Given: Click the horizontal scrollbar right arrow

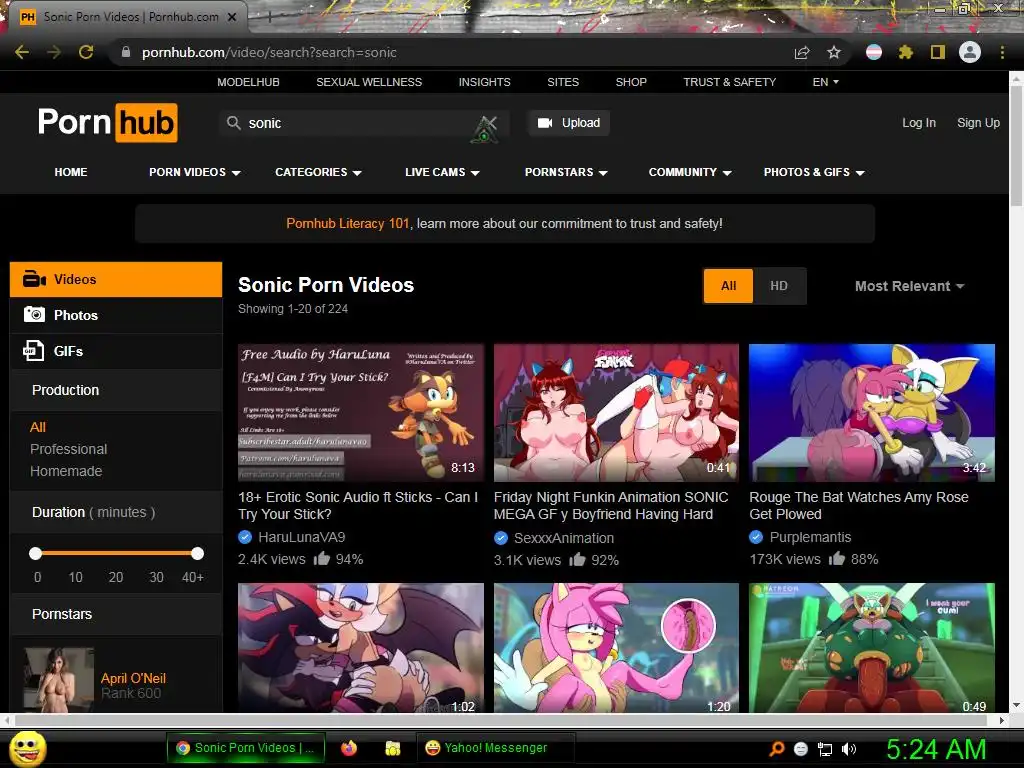Looking at the screenshot, I should [x=1002, y=720].
